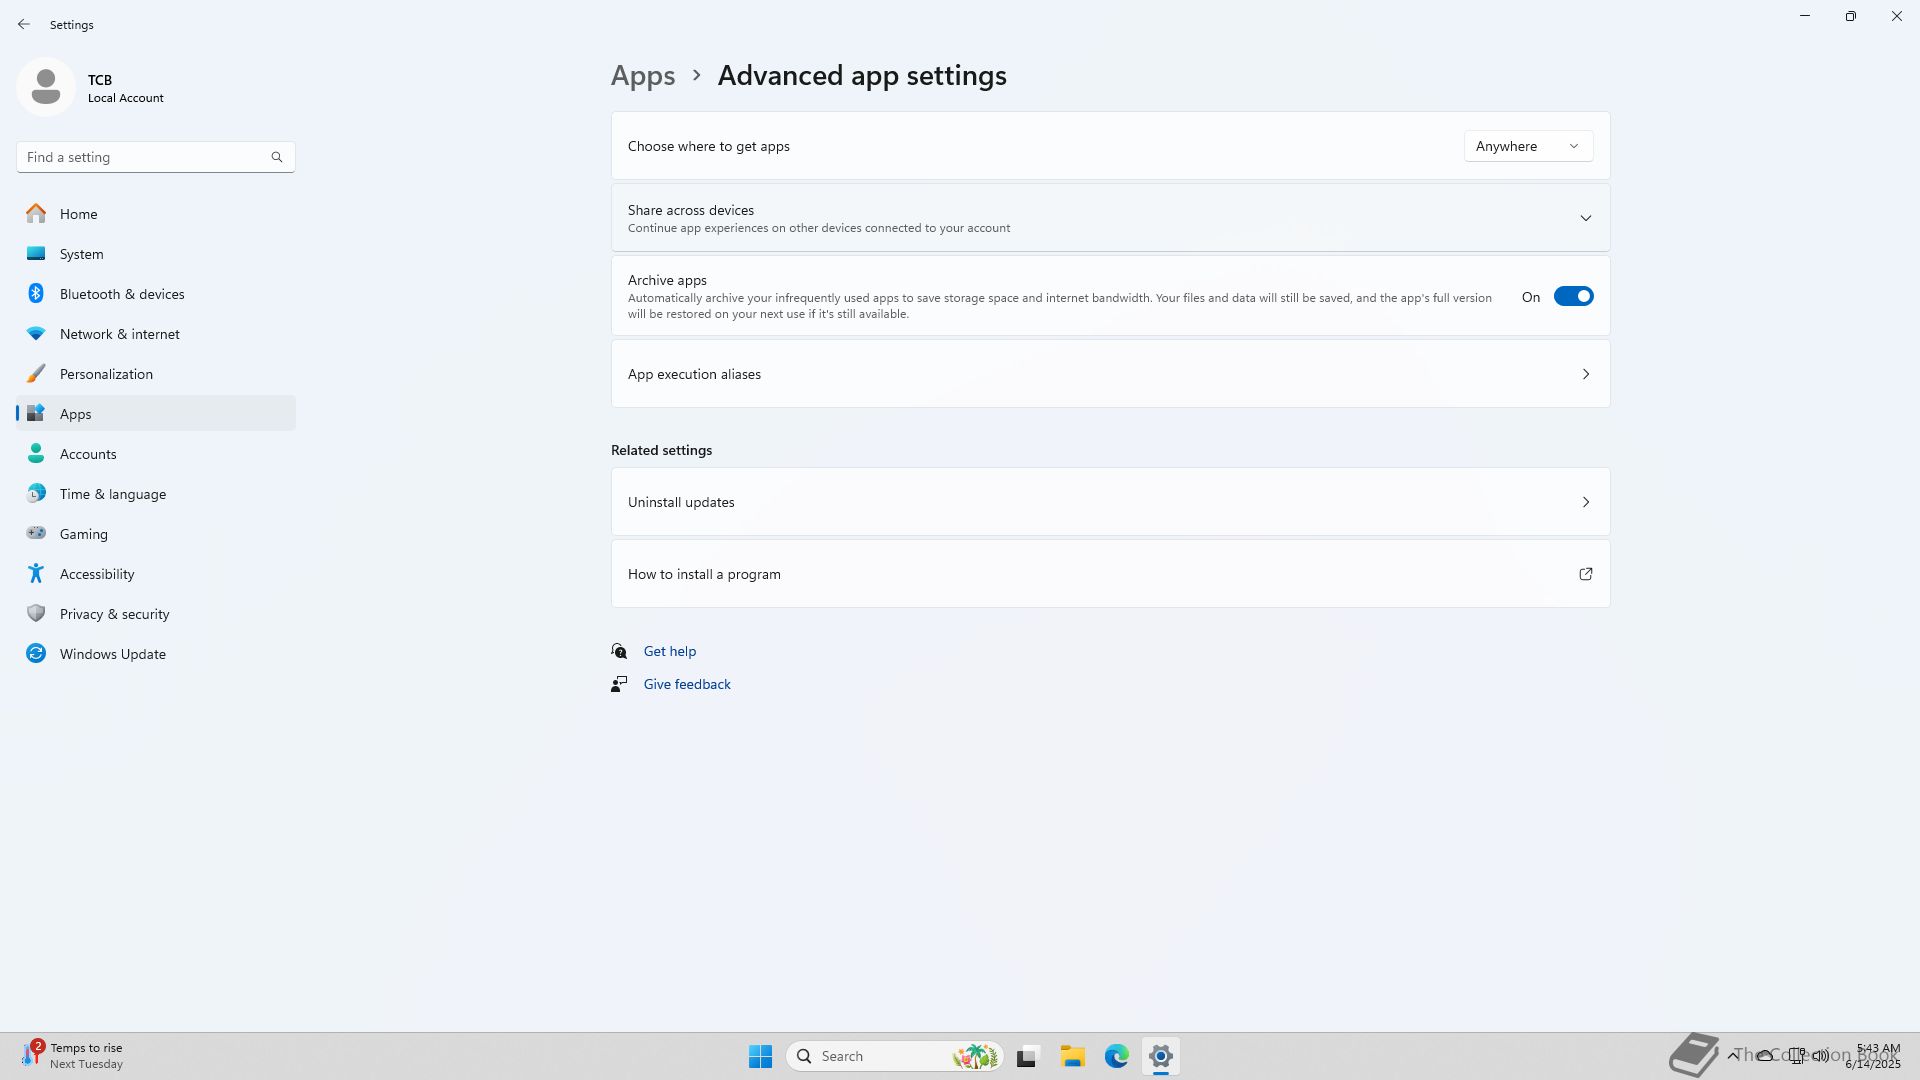This screenshot has height=1080, width=1920.
Task: Open Bluetooth & devices settings
Action: [121, 294]
